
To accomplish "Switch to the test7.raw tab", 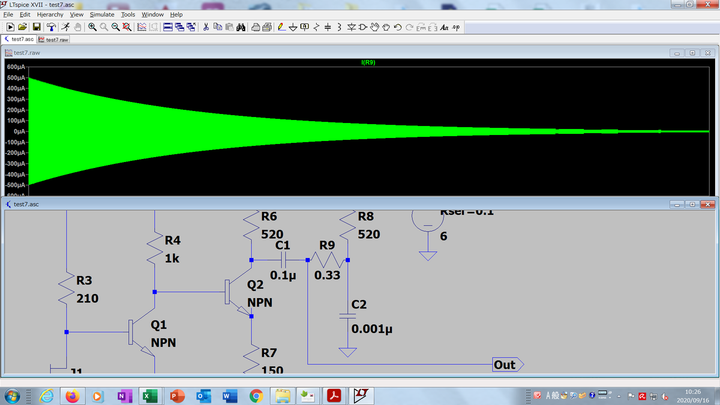I will click(x=55, y=39).
